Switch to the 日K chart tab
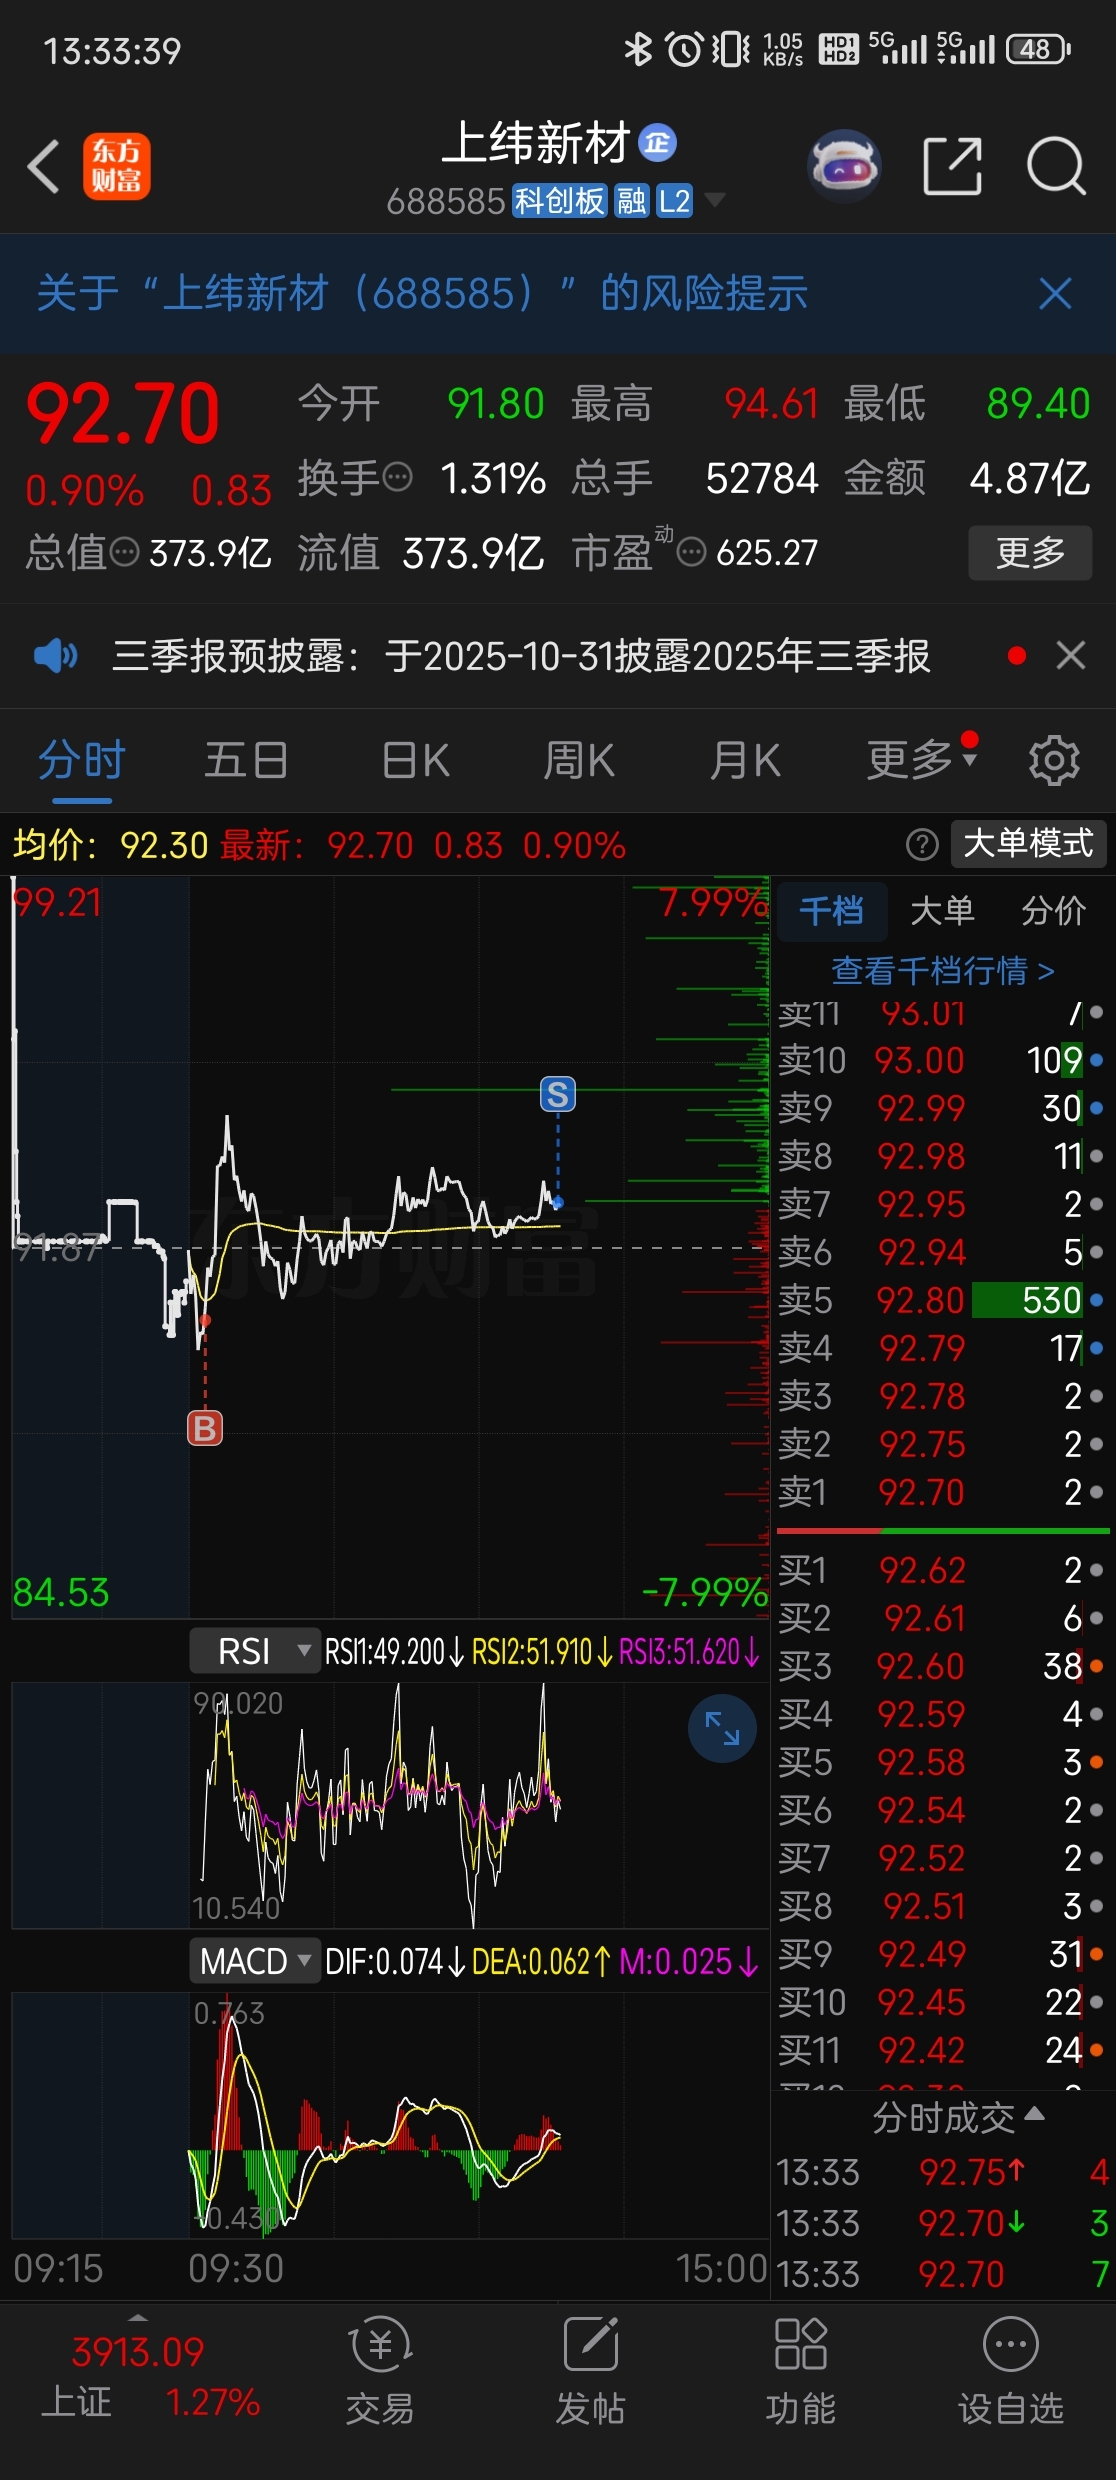The image size is (1116, 2480). coord(416,760)
